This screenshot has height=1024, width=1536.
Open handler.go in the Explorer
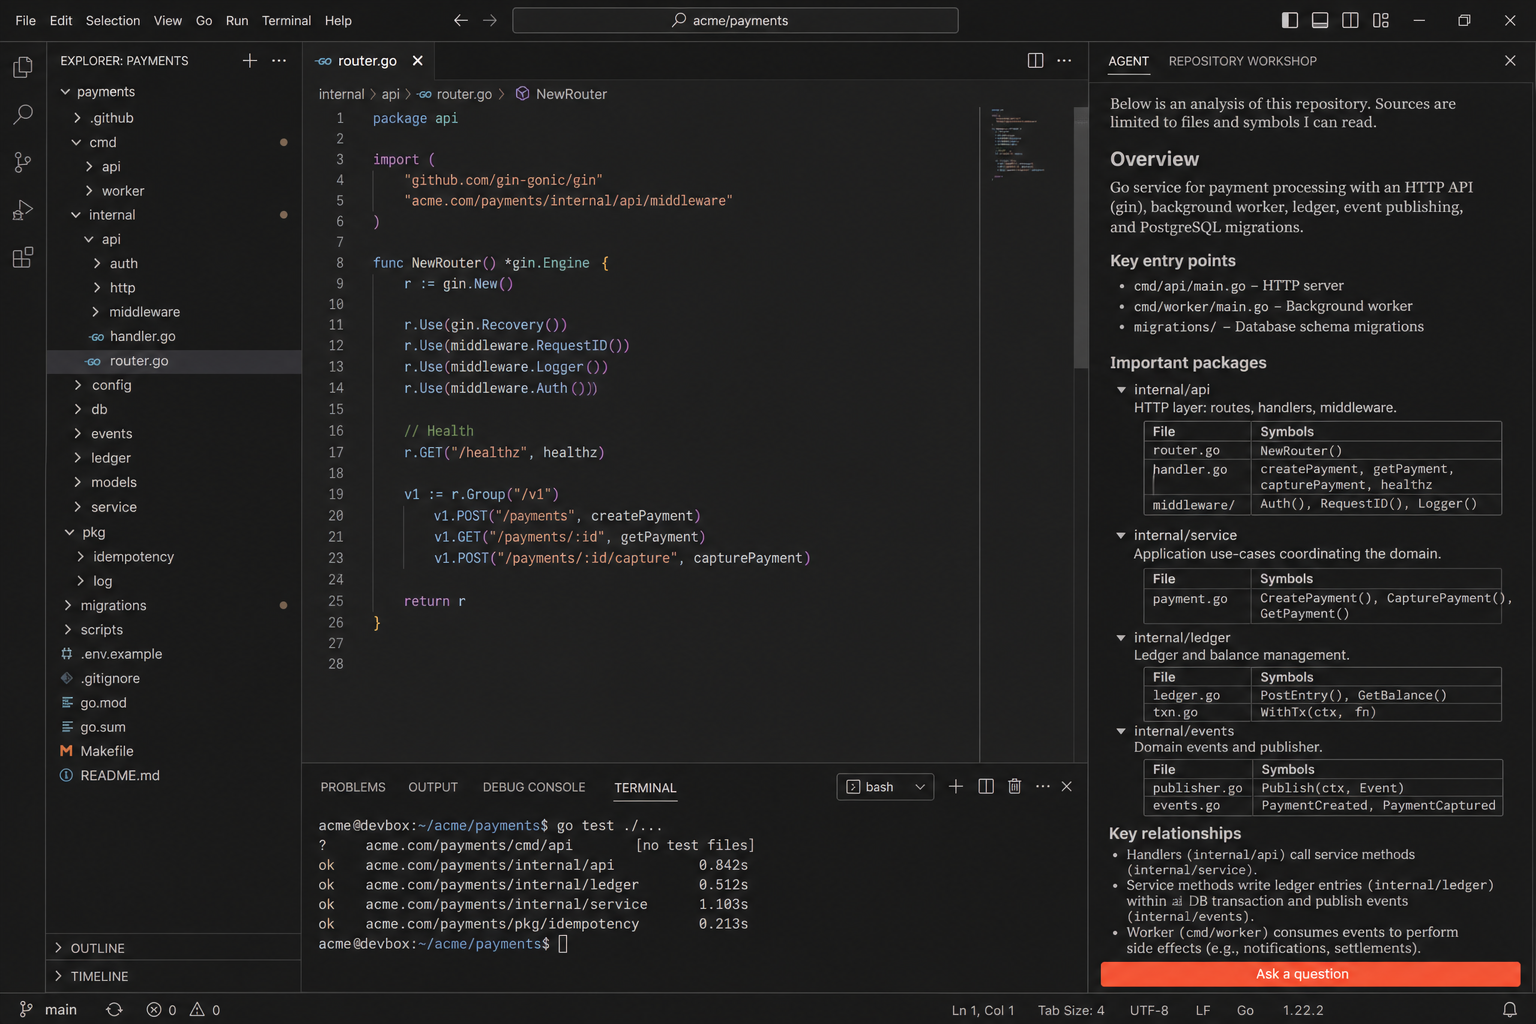pos(174,337)
